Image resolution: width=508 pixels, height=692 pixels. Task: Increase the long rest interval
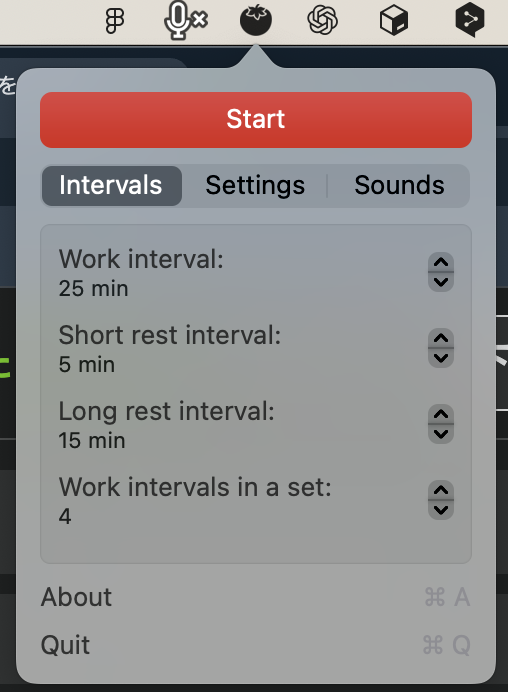click(441, 414)
